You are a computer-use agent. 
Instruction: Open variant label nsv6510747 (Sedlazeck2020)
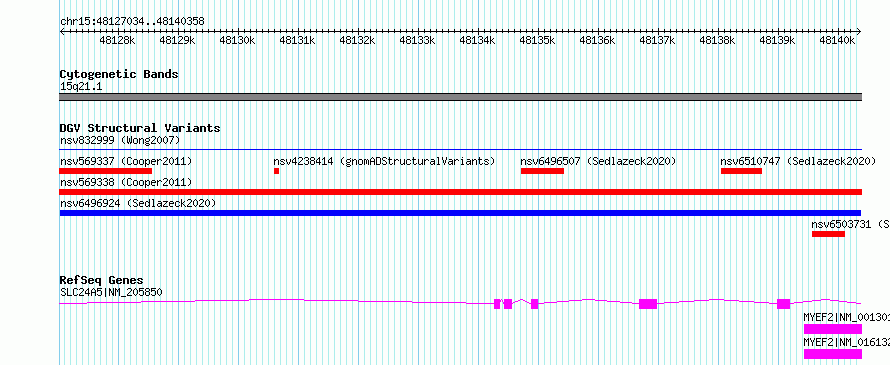click(x=799, y=161)
